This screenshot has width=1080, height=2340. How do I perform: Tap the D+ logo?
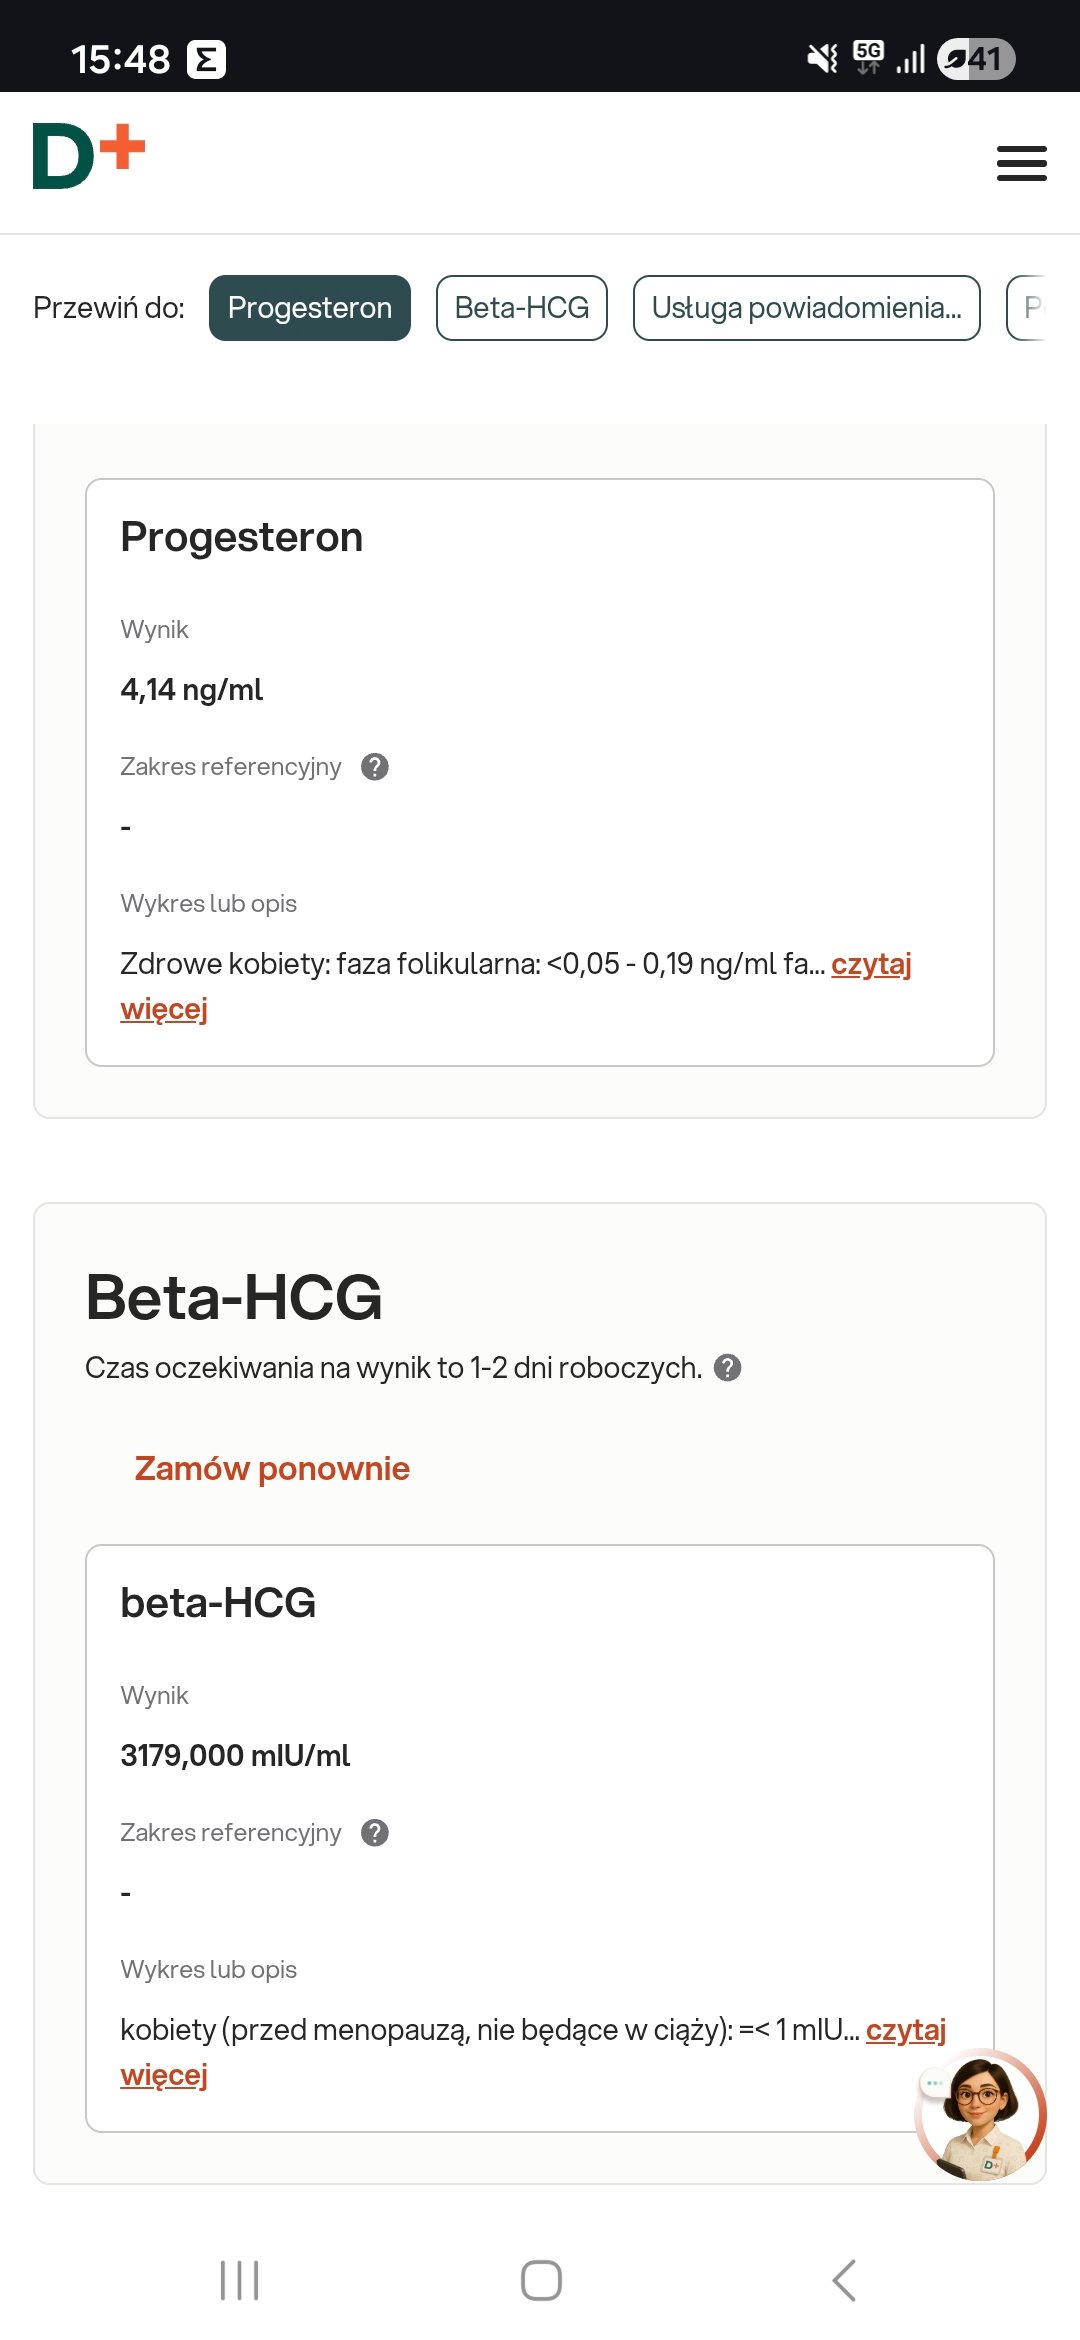click(x=88, y=156)
